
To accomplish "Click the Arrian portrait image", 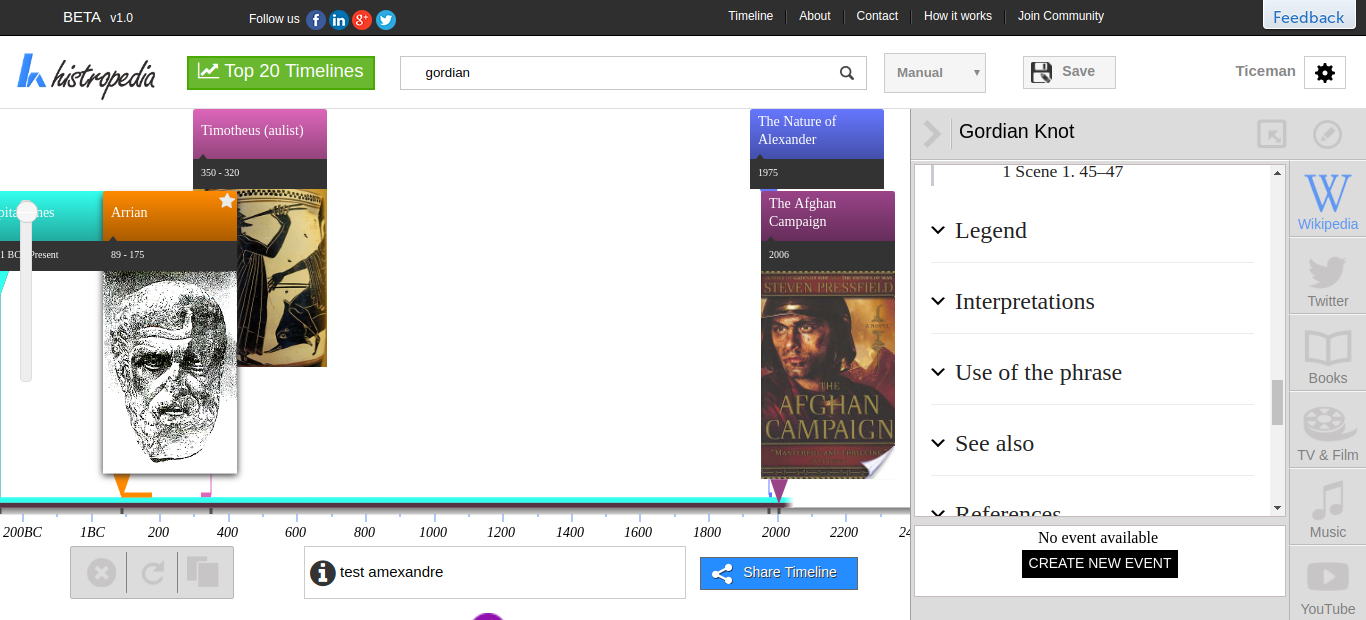I will (x=170, y=371).
